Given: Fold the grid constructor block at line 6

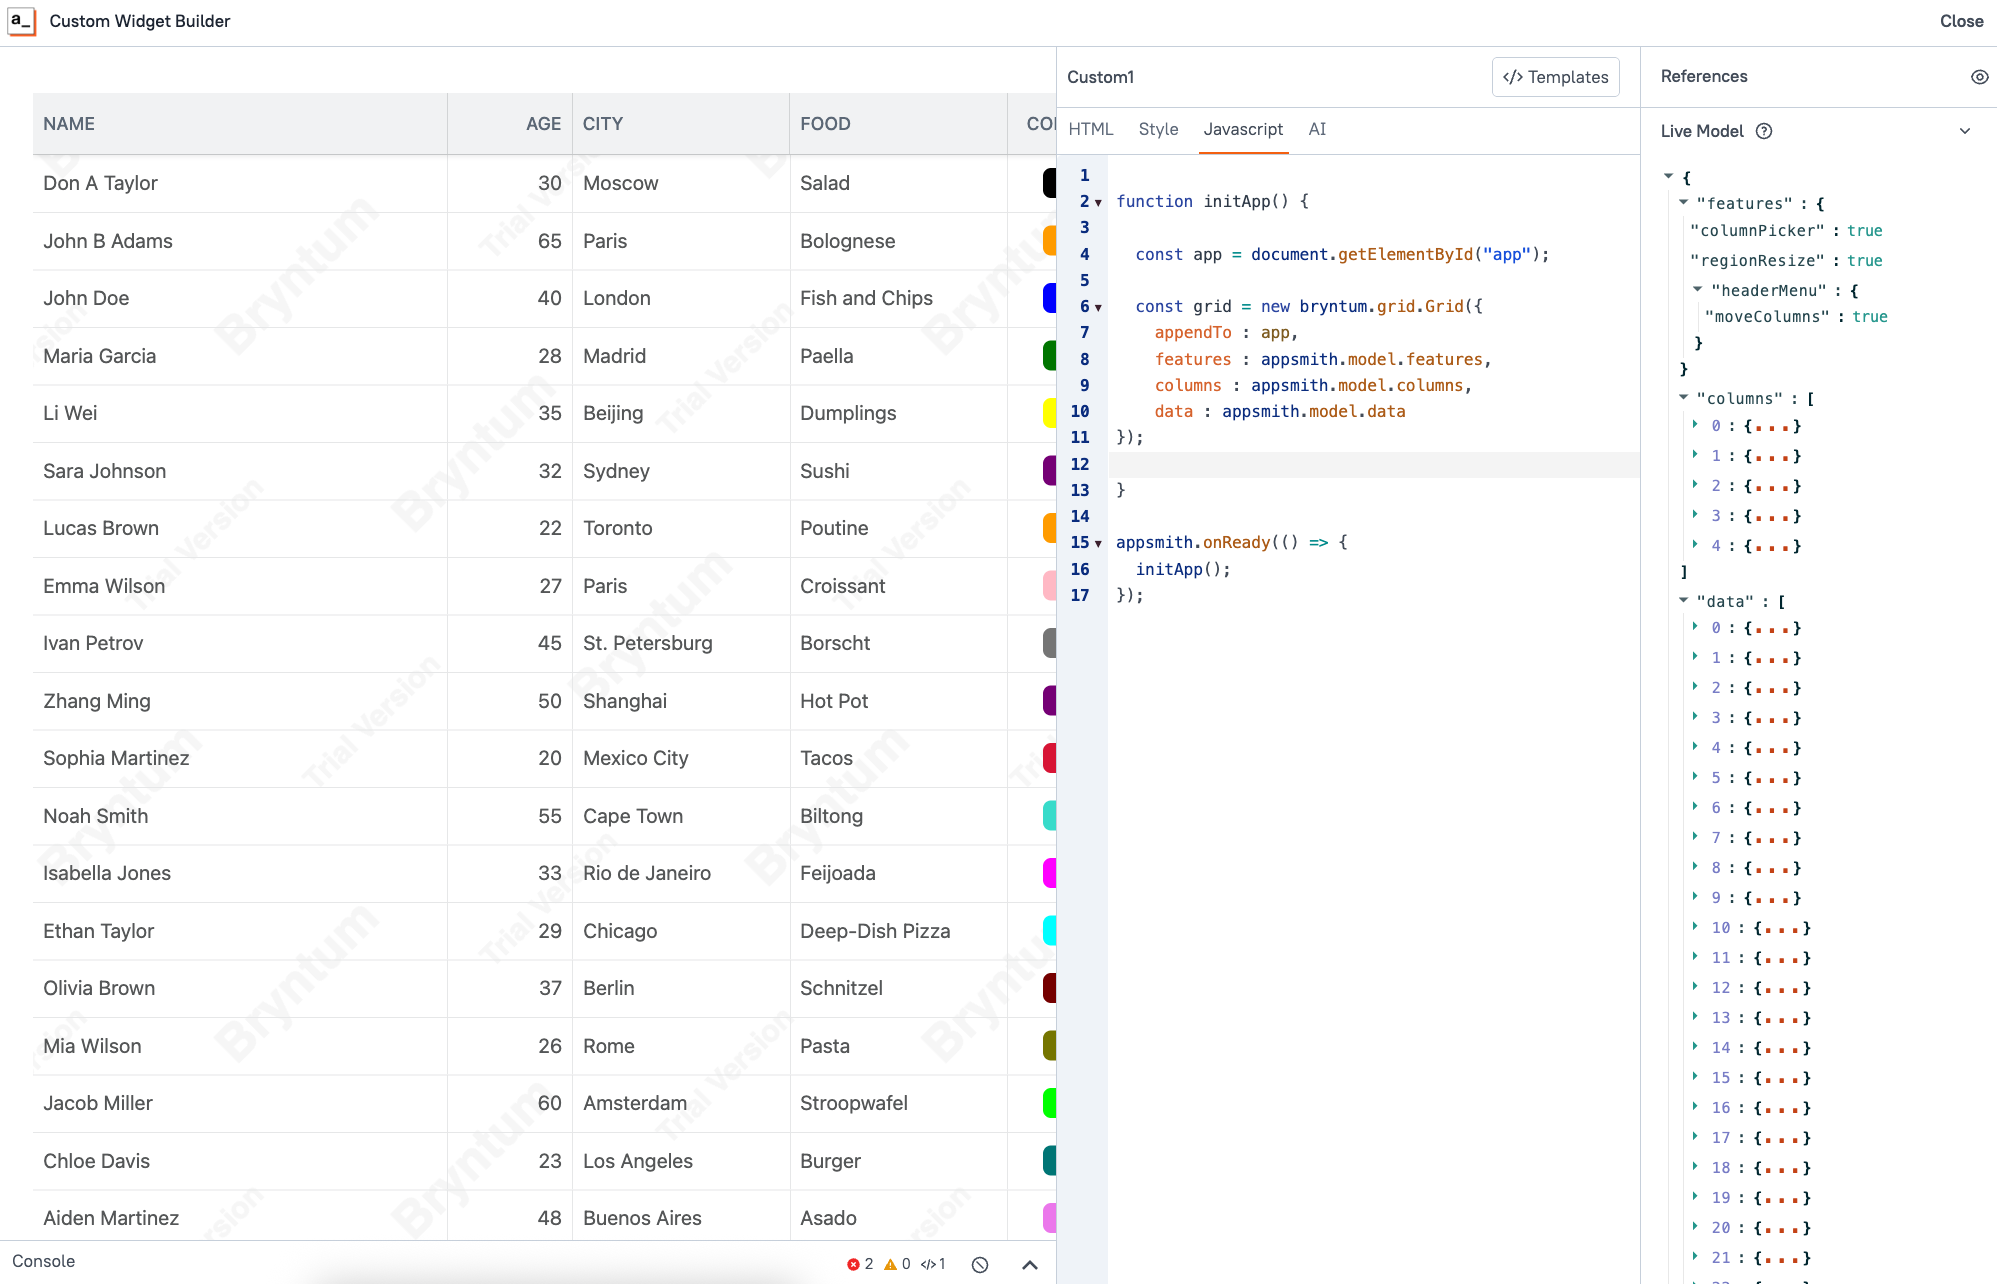Looking at the screenshot, I should pyautogui.click(x=1098, y=307).
